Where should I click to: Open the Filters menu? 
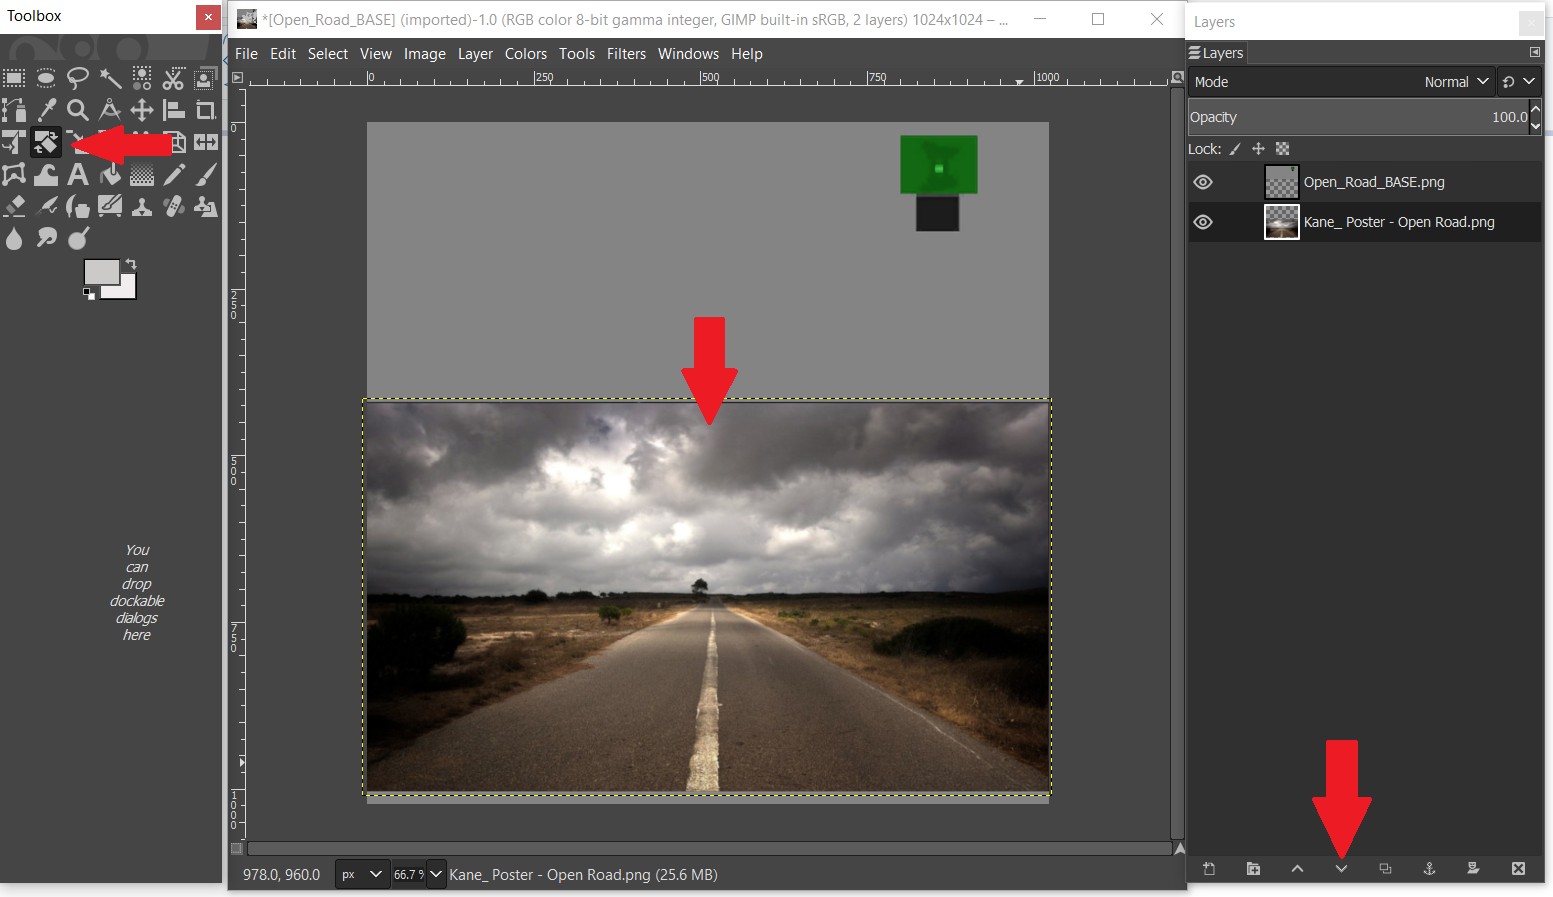tap(626, 54)
